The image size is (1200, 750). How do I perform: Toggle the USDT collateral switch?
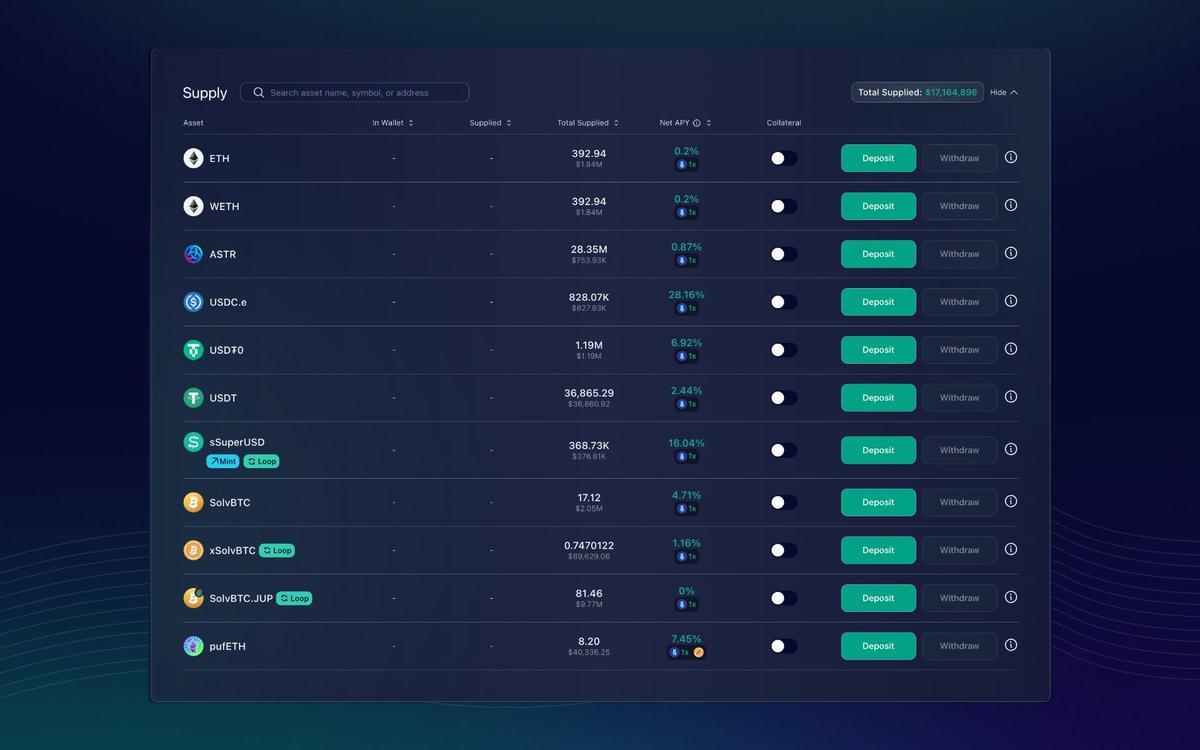784,397
